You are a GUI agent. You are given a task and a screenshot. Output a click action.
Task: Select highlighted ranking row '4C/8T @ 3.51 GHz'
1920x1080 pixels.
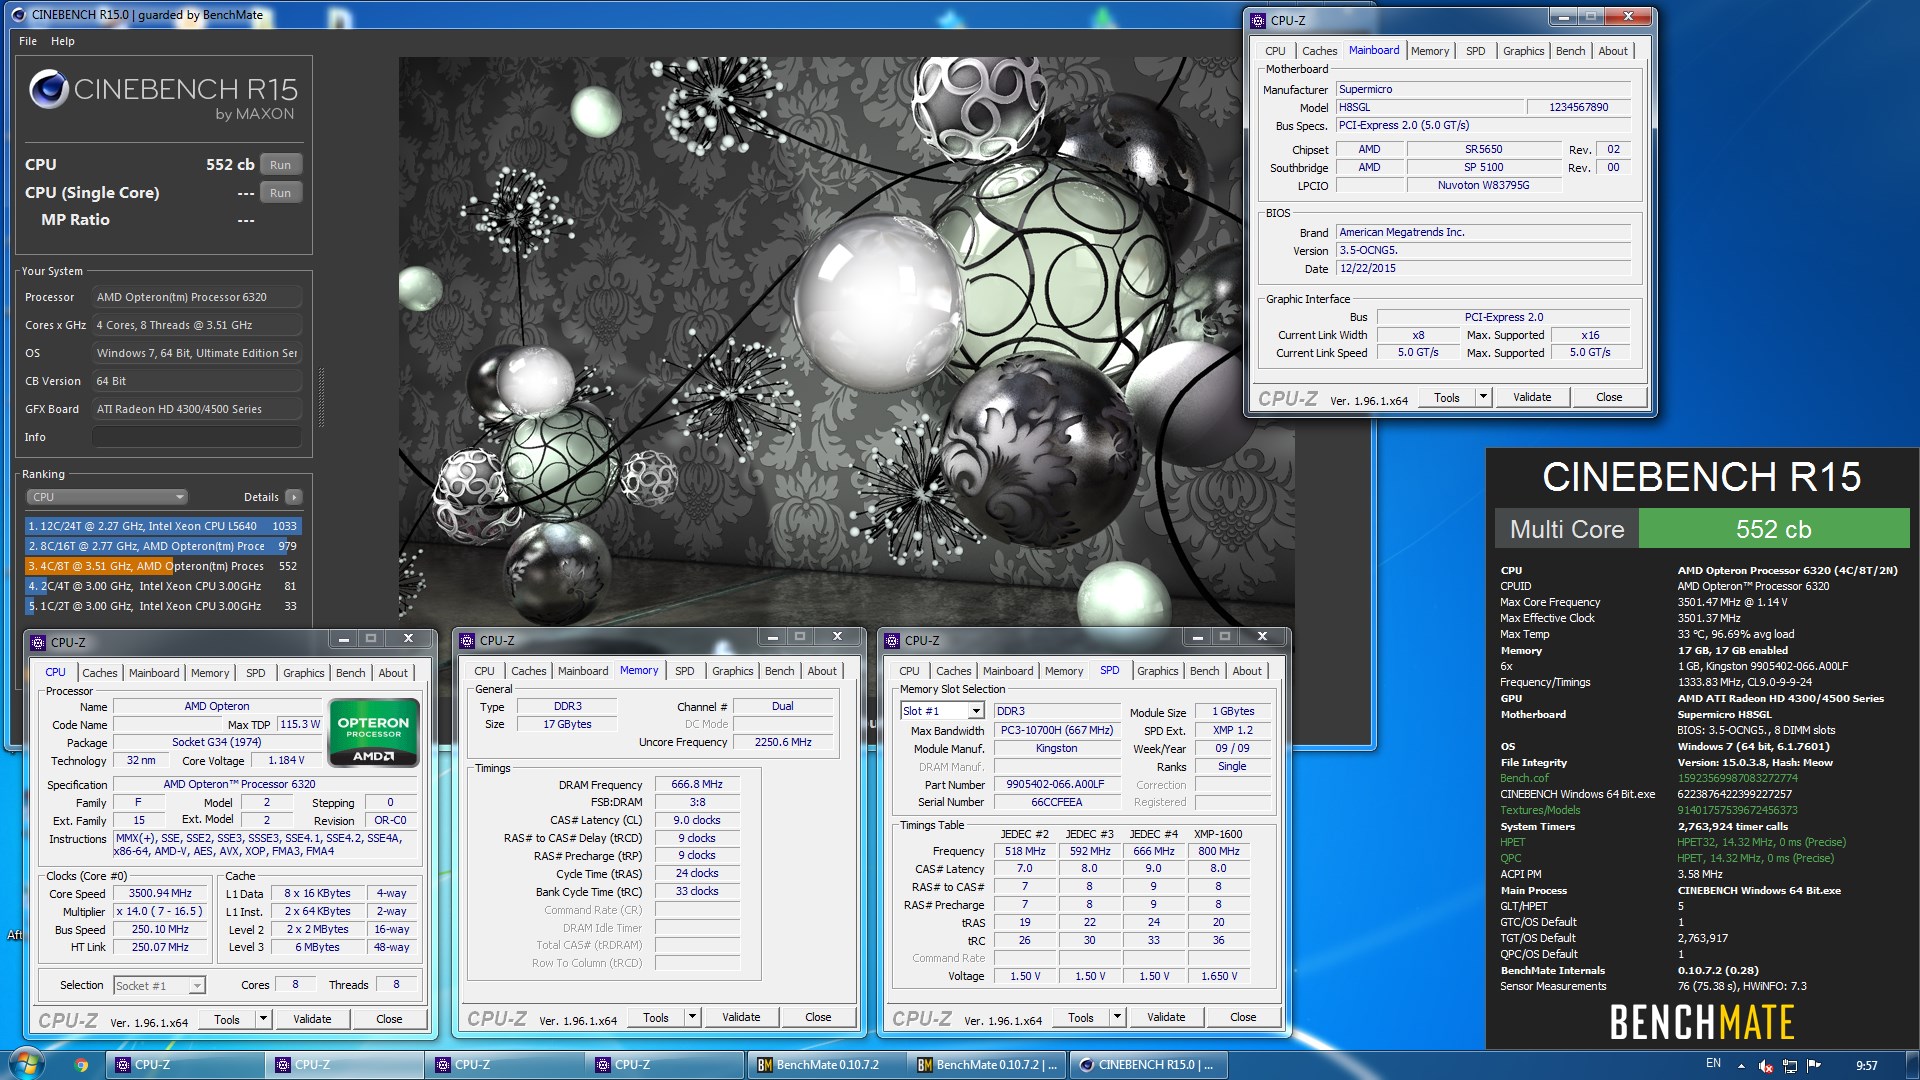163,566
